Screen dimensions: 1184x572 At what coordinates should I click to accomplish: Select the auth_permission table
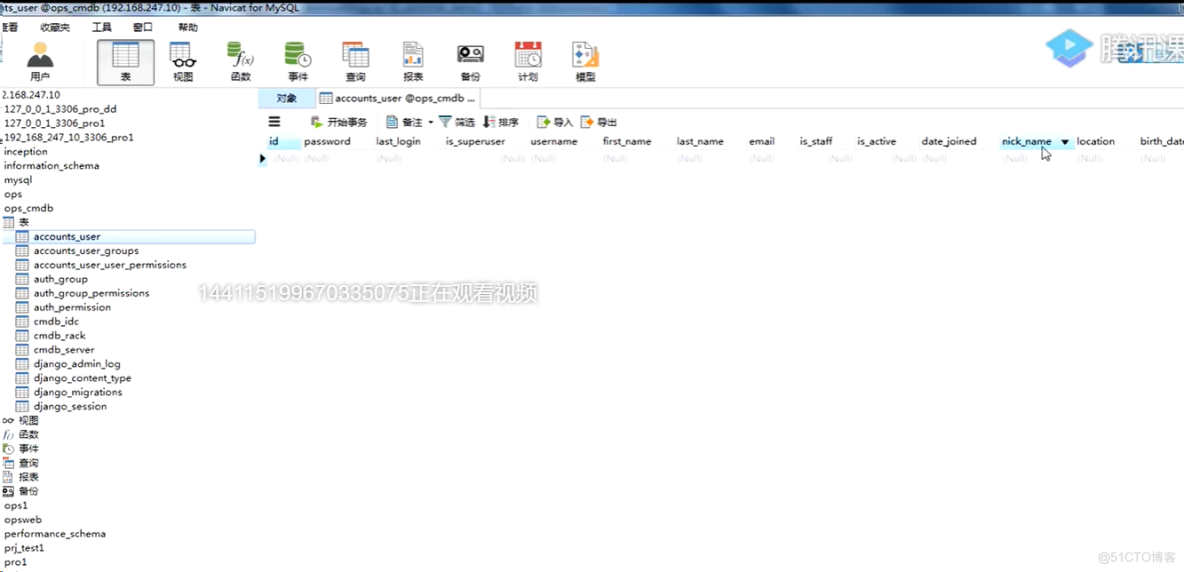[x=72, y=307]
